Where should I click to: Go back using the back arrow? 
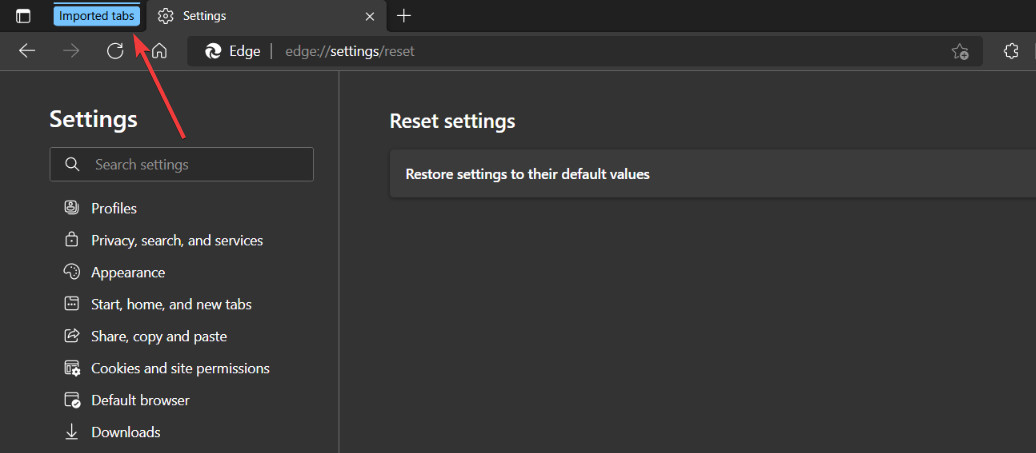click(x=27, y=51)
